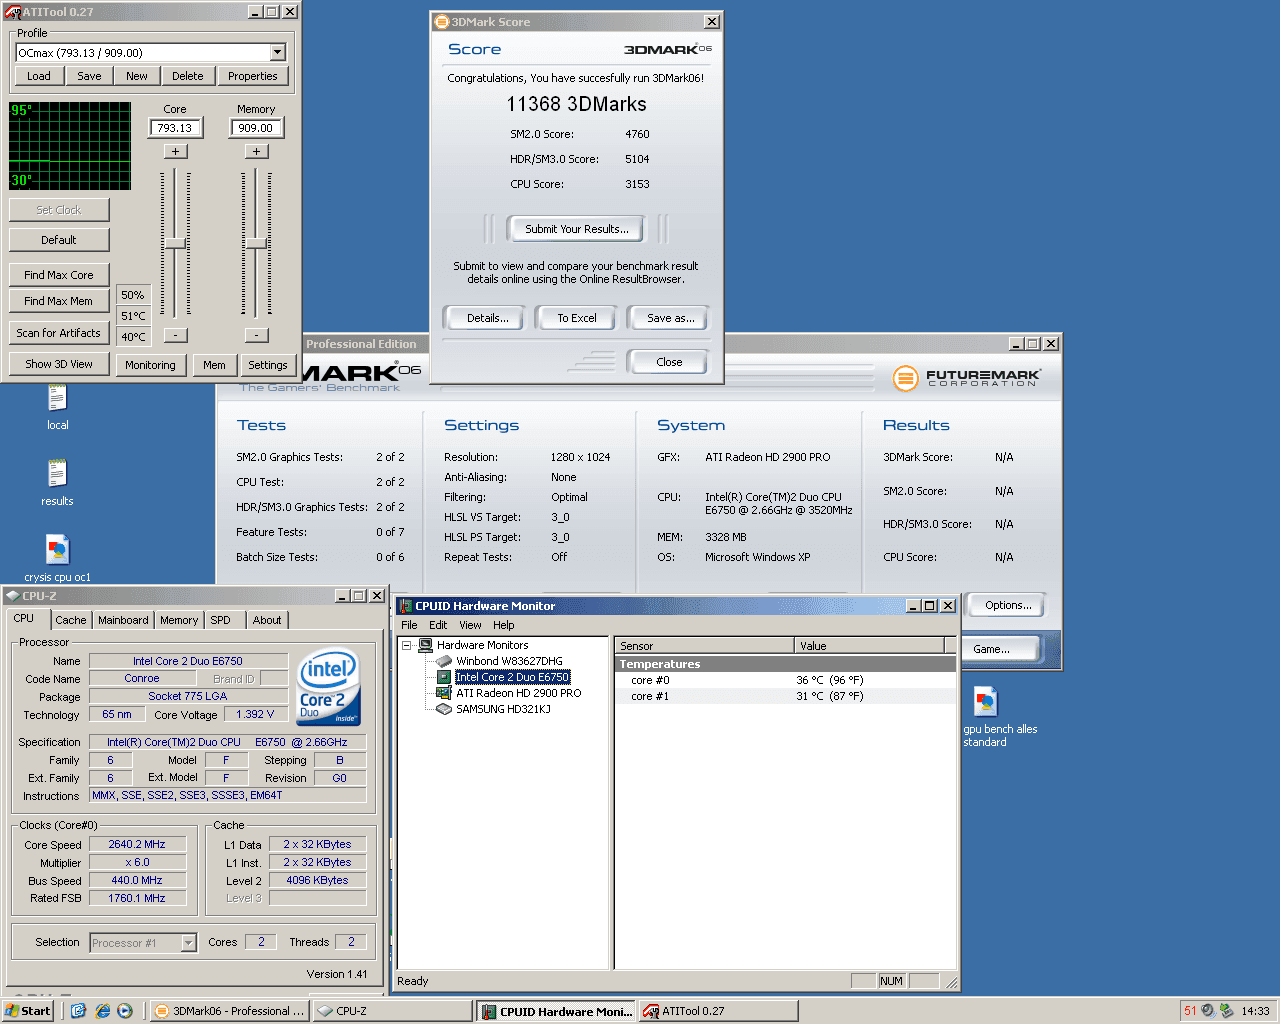Switch to 3DMark06 Professional taskbar button
The image size is (1280, 1024).
click(x=230, y=1011)
